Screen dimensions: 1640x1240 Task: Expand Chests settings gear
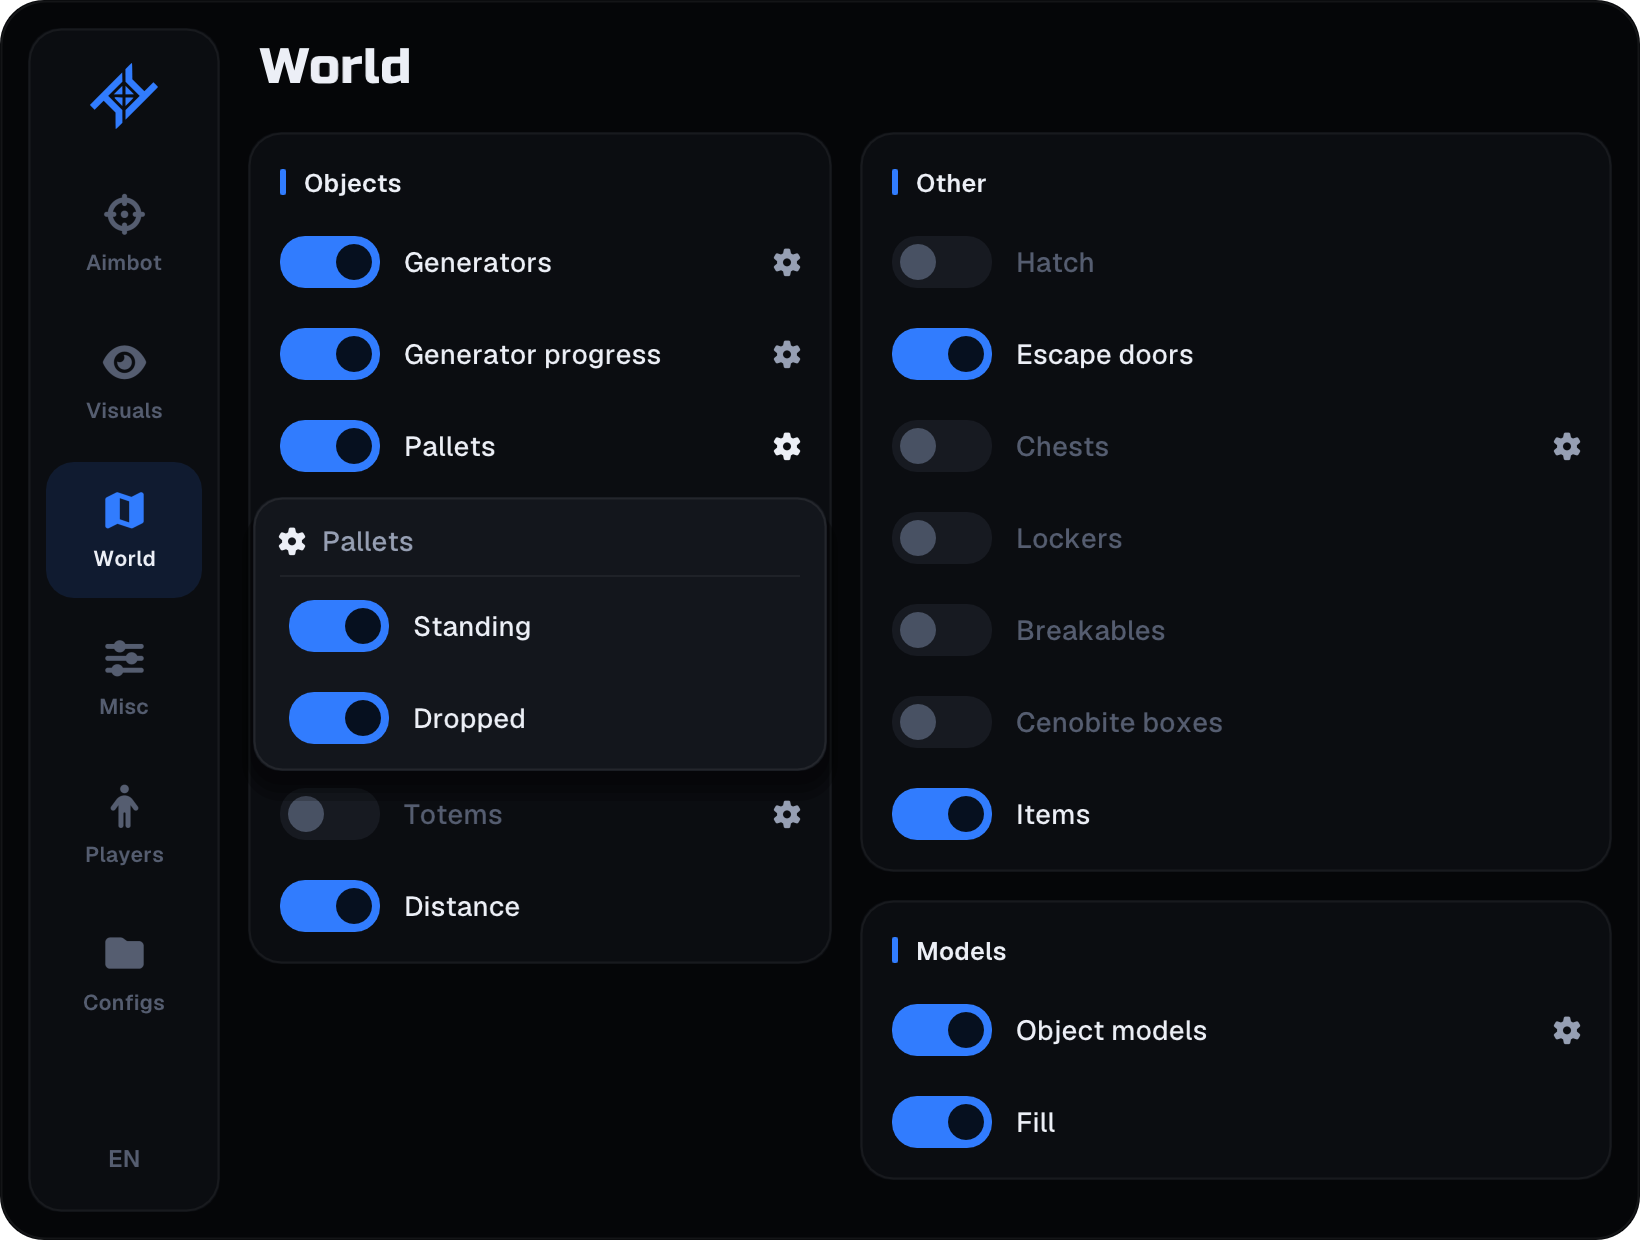1567,446
